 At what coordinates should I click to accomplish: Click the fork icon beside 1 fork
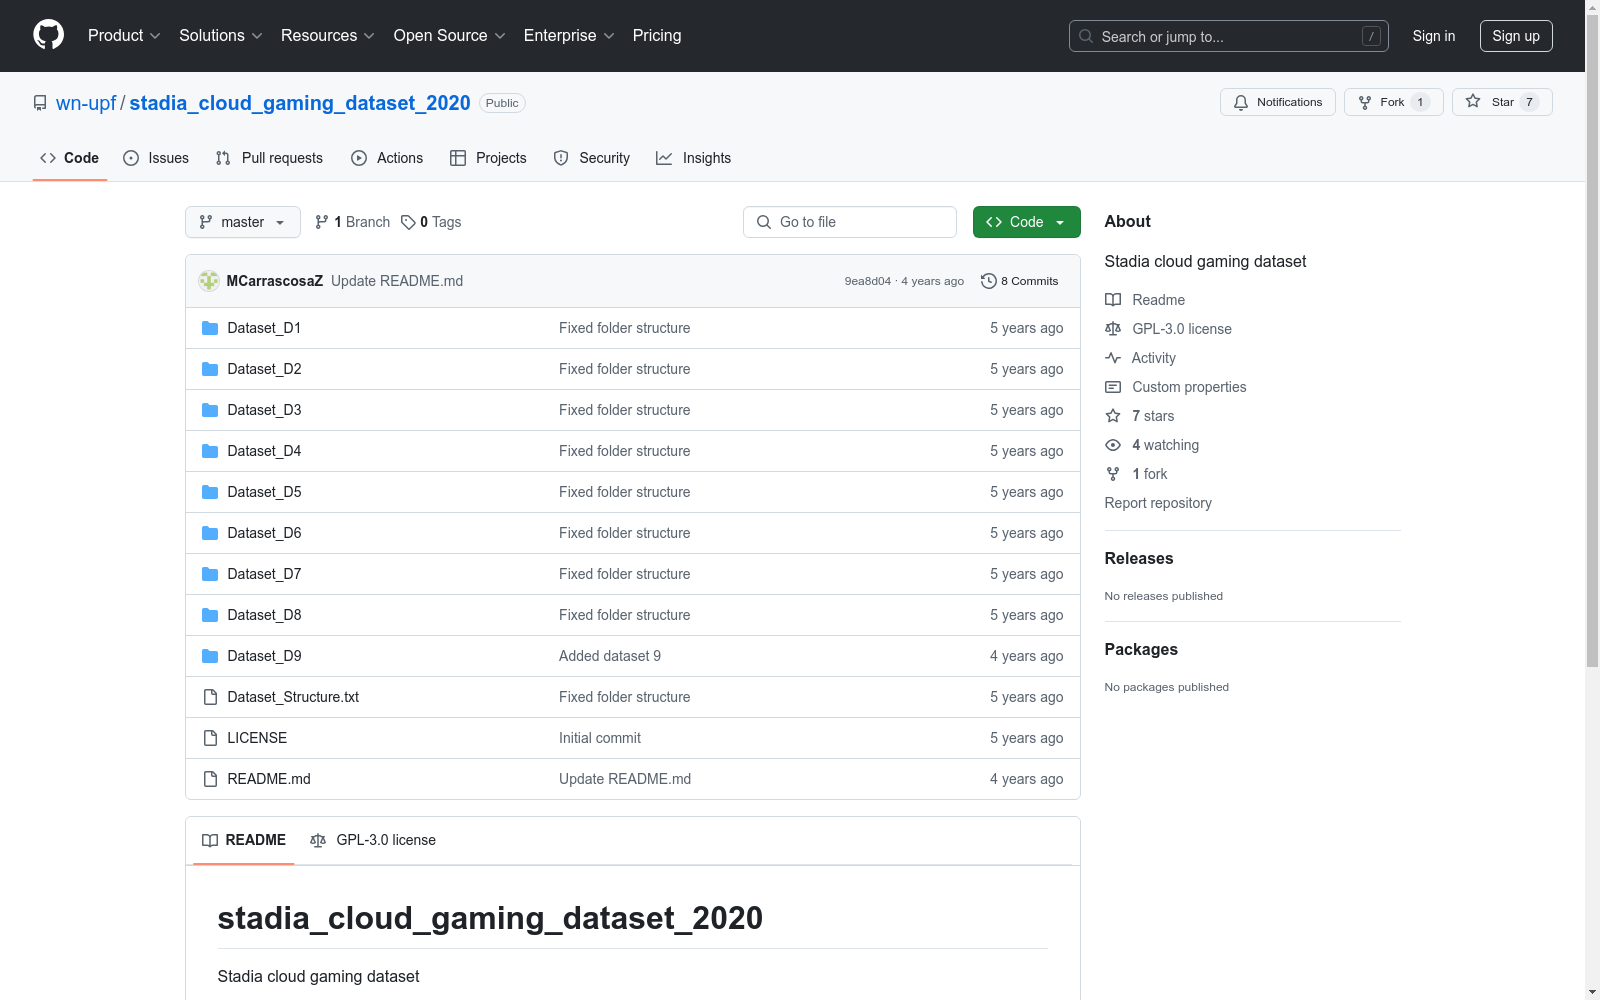pyautogui.click(x=1113, y=474)
